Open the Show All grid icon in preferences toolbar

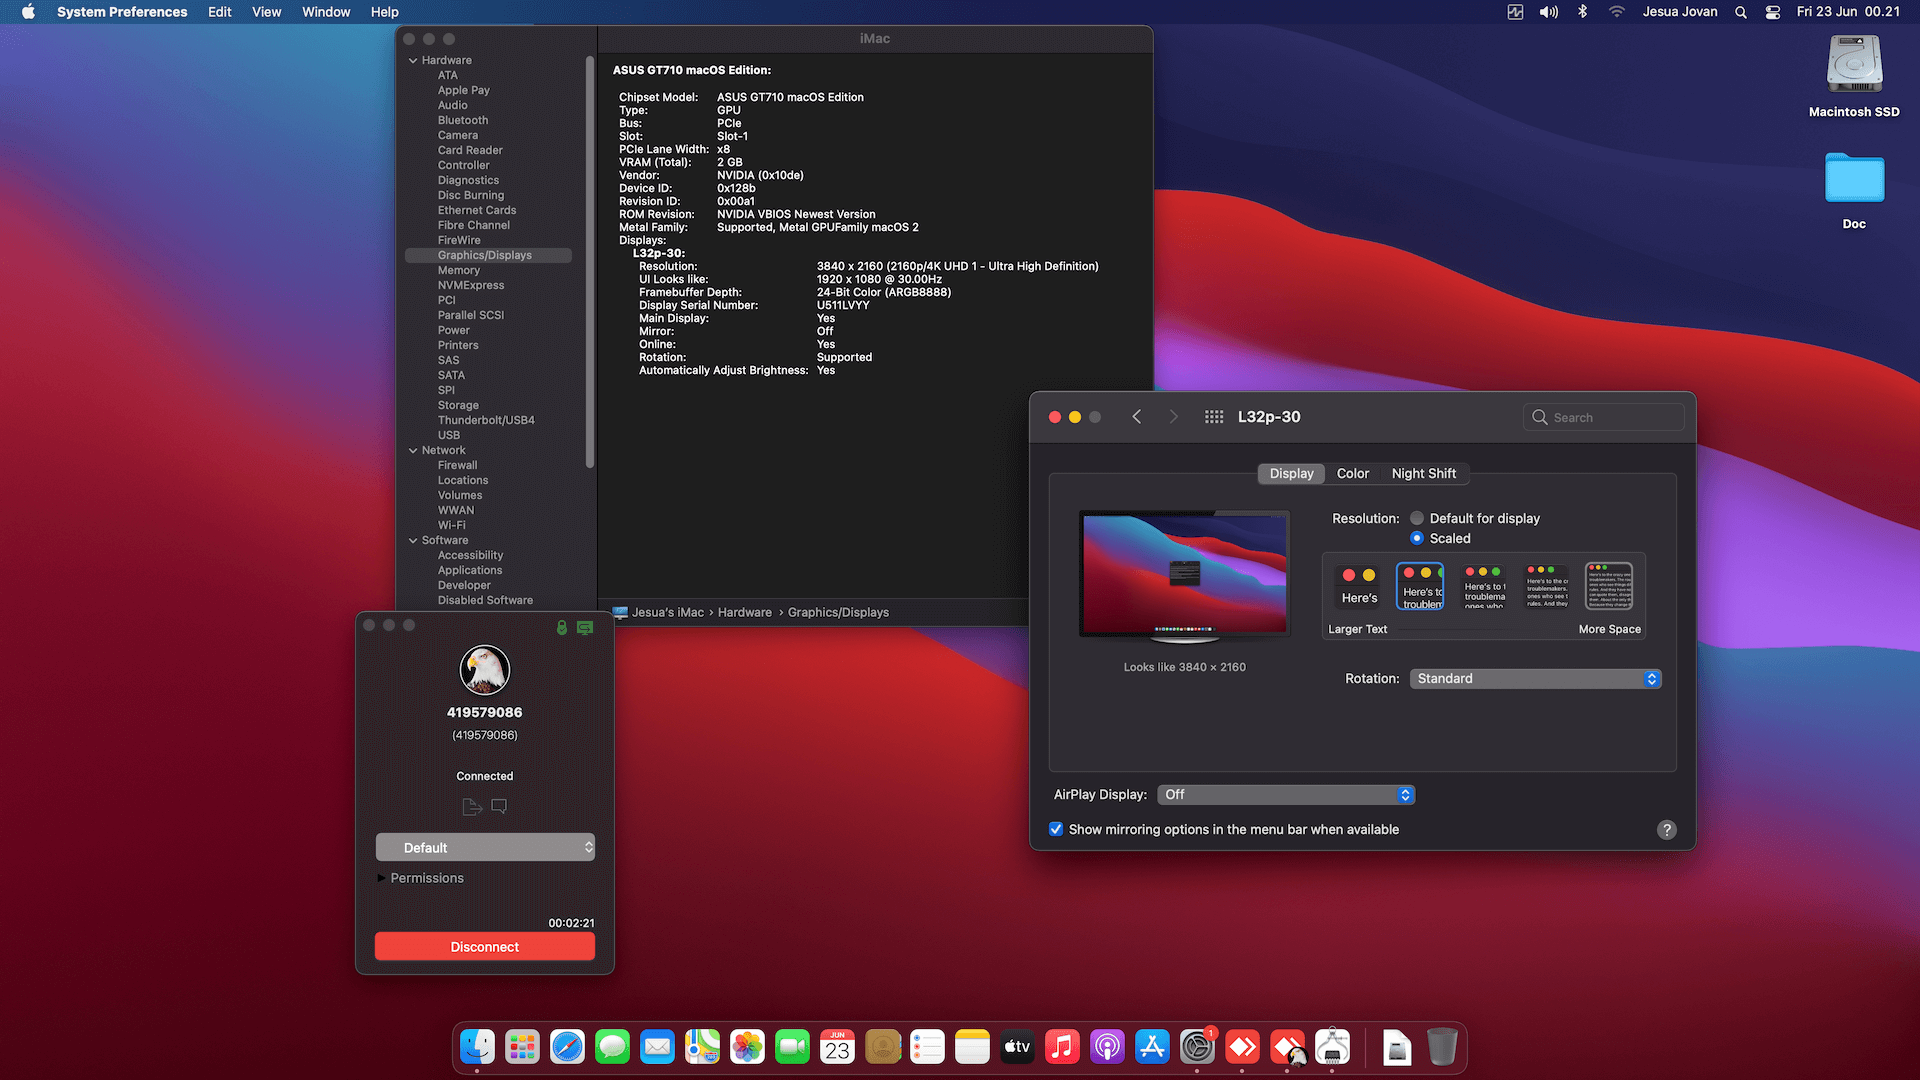(1212, 416)
